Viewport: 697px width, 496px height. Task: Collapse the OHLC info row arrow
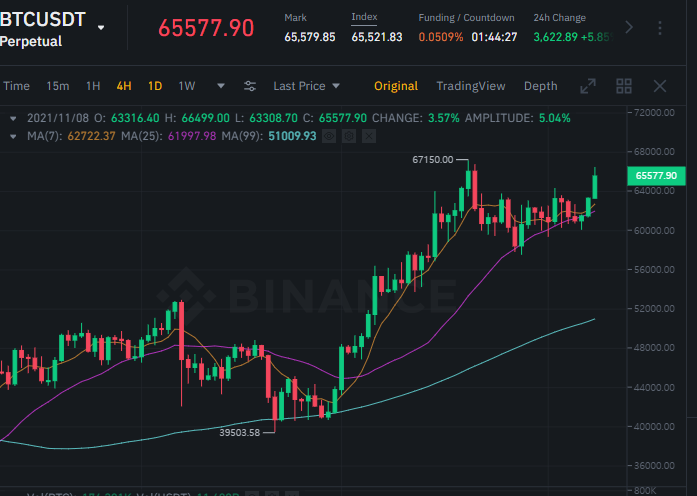coord(13,118)
